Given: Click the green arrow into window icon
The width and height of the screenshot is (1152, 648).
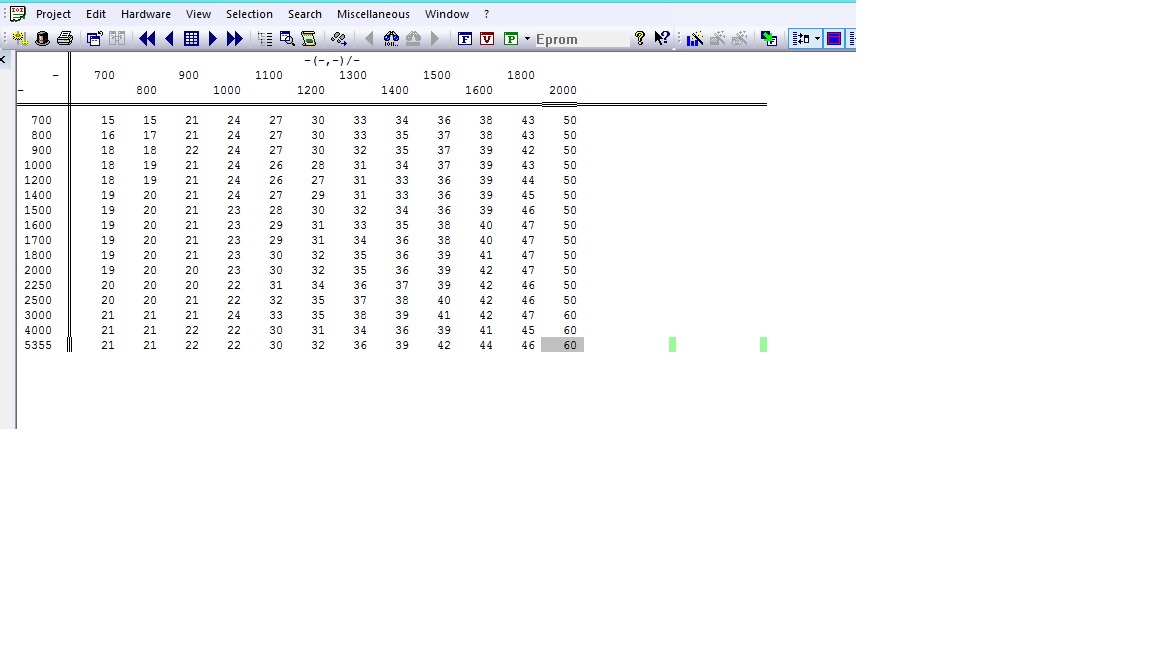Looking at the screenshot, I should pyautogui.click(x=769, y=39).
